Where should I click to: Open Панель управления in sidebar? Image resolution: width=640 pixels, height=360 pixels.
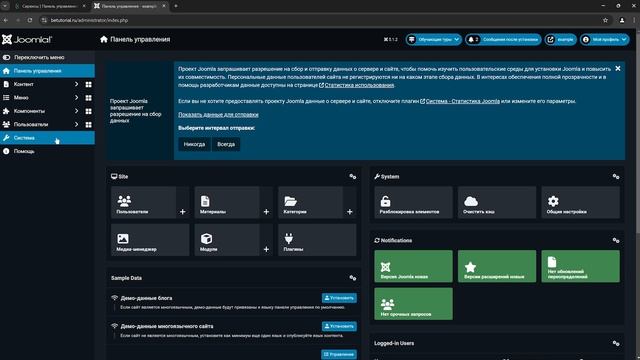[x=47, y=71]
